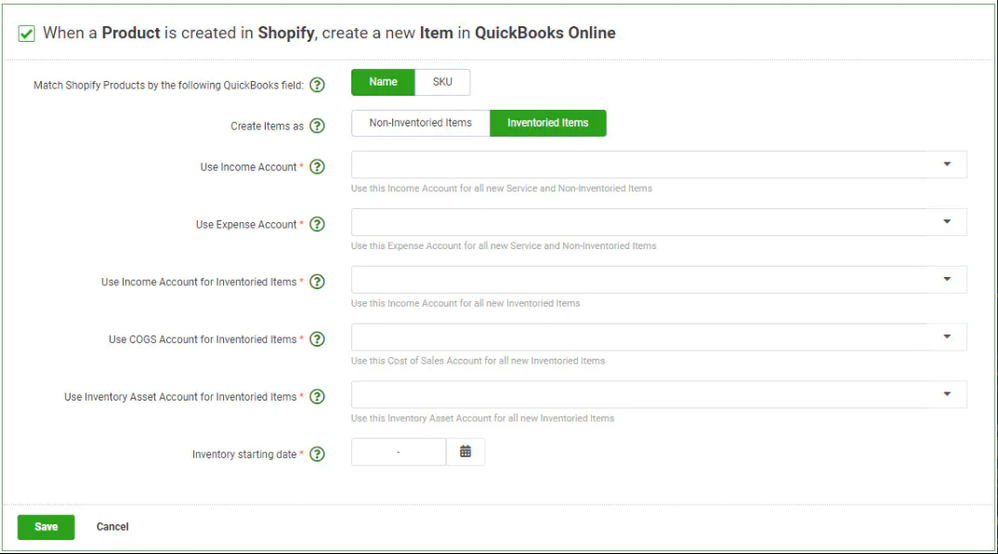Expand the Use Expense Account dropdown
This screenshot has height=554, width=998.
946,222
